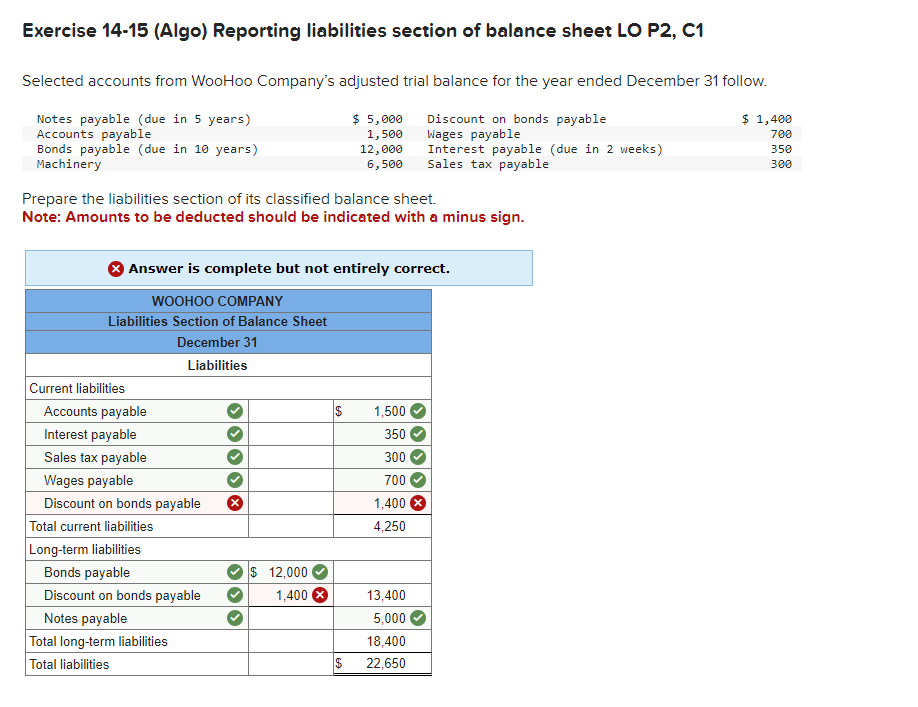Image resolution: width=918 pixels, height=707 pixels.
Task: Toggle the checkmark next to the 300 amount
Action: [418, 457]
